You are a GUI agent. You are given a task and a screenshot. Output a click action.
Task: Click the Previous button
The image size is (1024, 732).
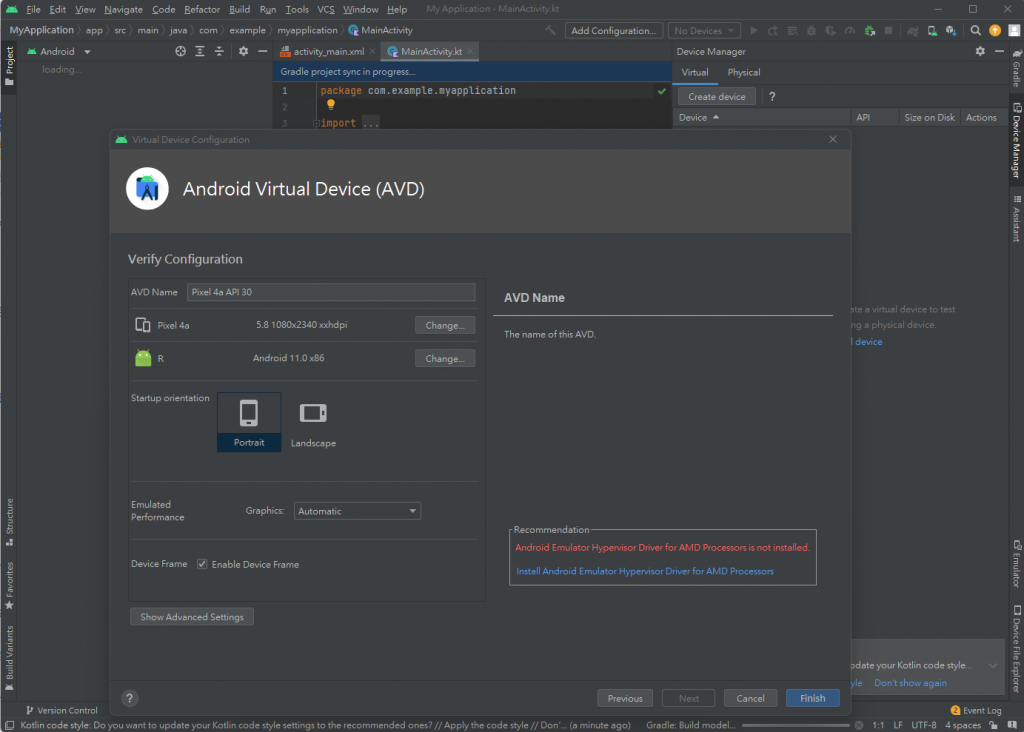tap(625, 698)
